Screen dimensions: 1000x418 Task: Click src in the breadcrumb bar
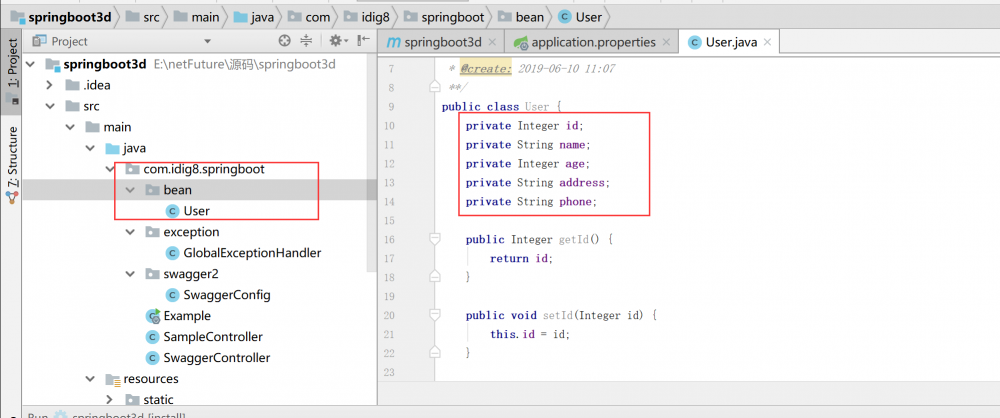click(143, 17)
